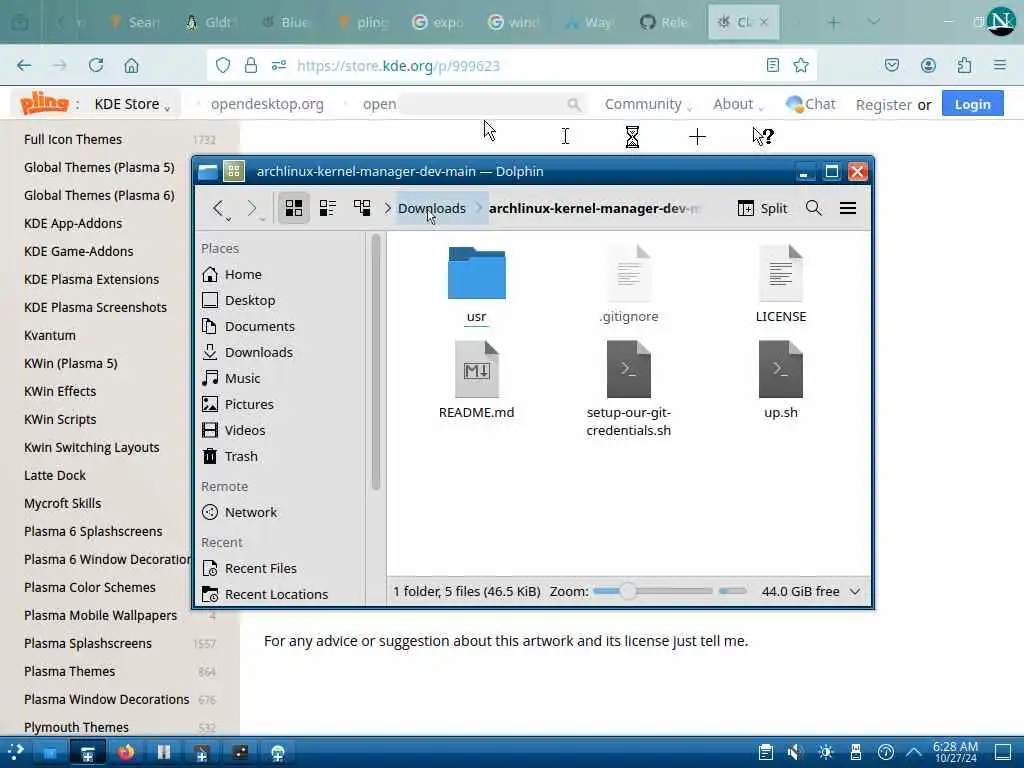Open Firefox extensions menu

(964, 65)
